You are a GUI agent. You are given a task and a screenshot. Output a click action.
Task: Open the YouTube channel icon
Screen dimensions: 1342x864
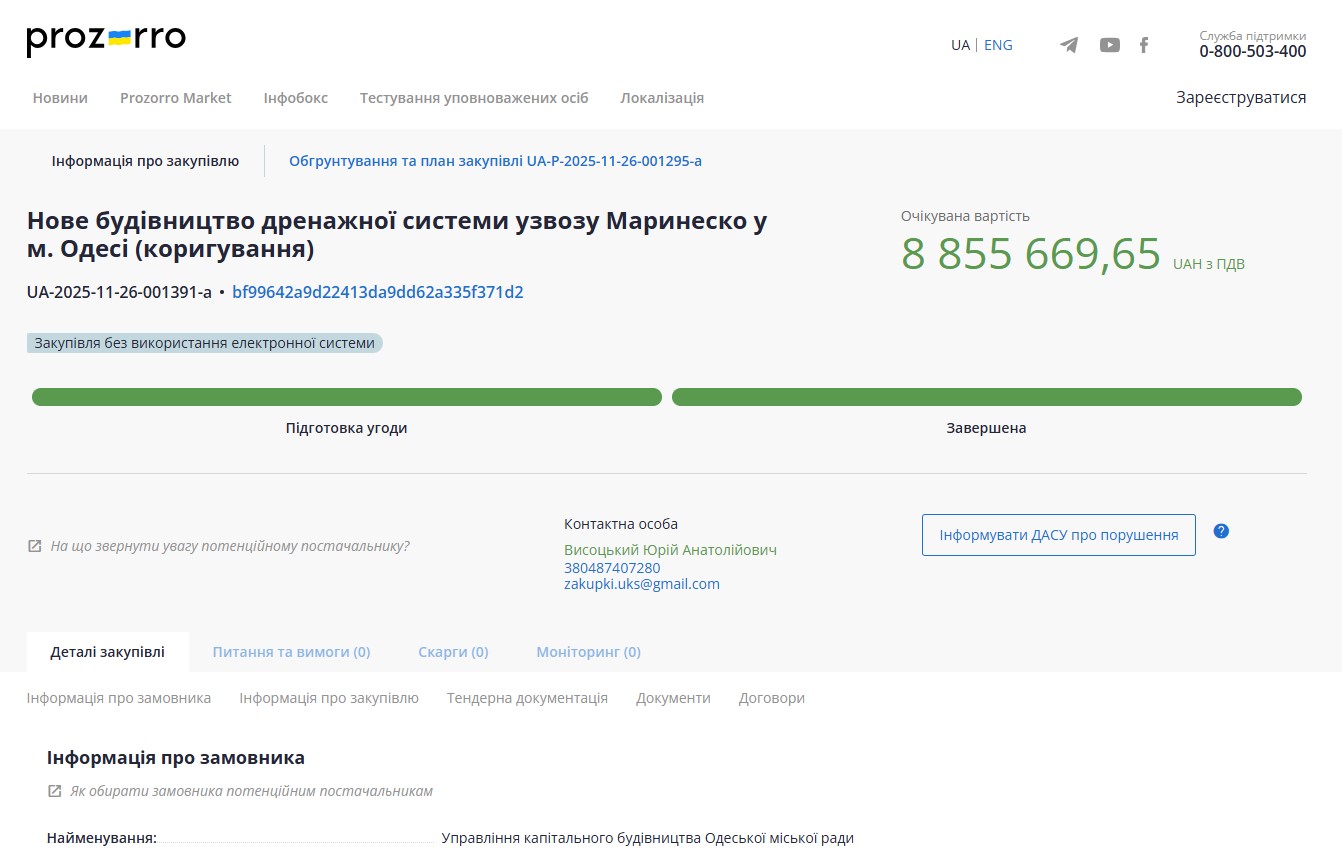point(1109,45)
